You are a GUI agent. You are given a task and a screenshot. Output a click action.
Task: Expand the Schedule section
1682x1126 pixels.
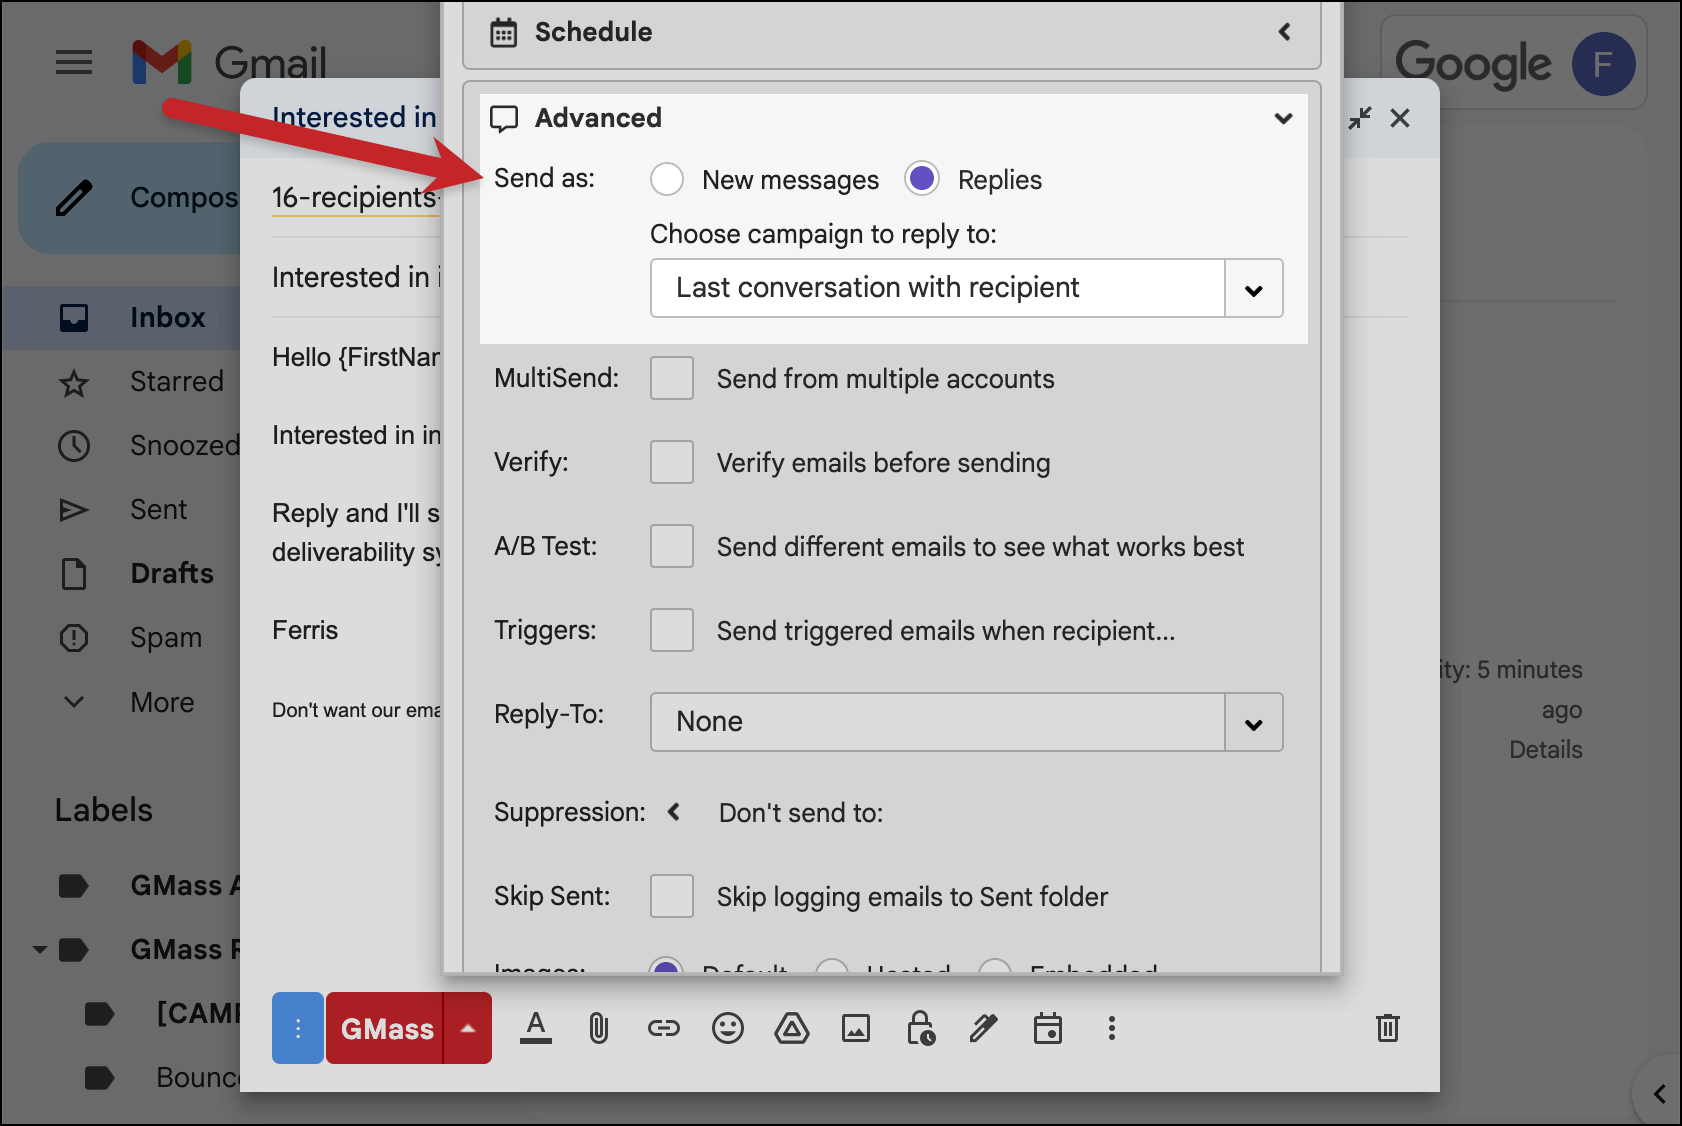tap(1284, 32)
